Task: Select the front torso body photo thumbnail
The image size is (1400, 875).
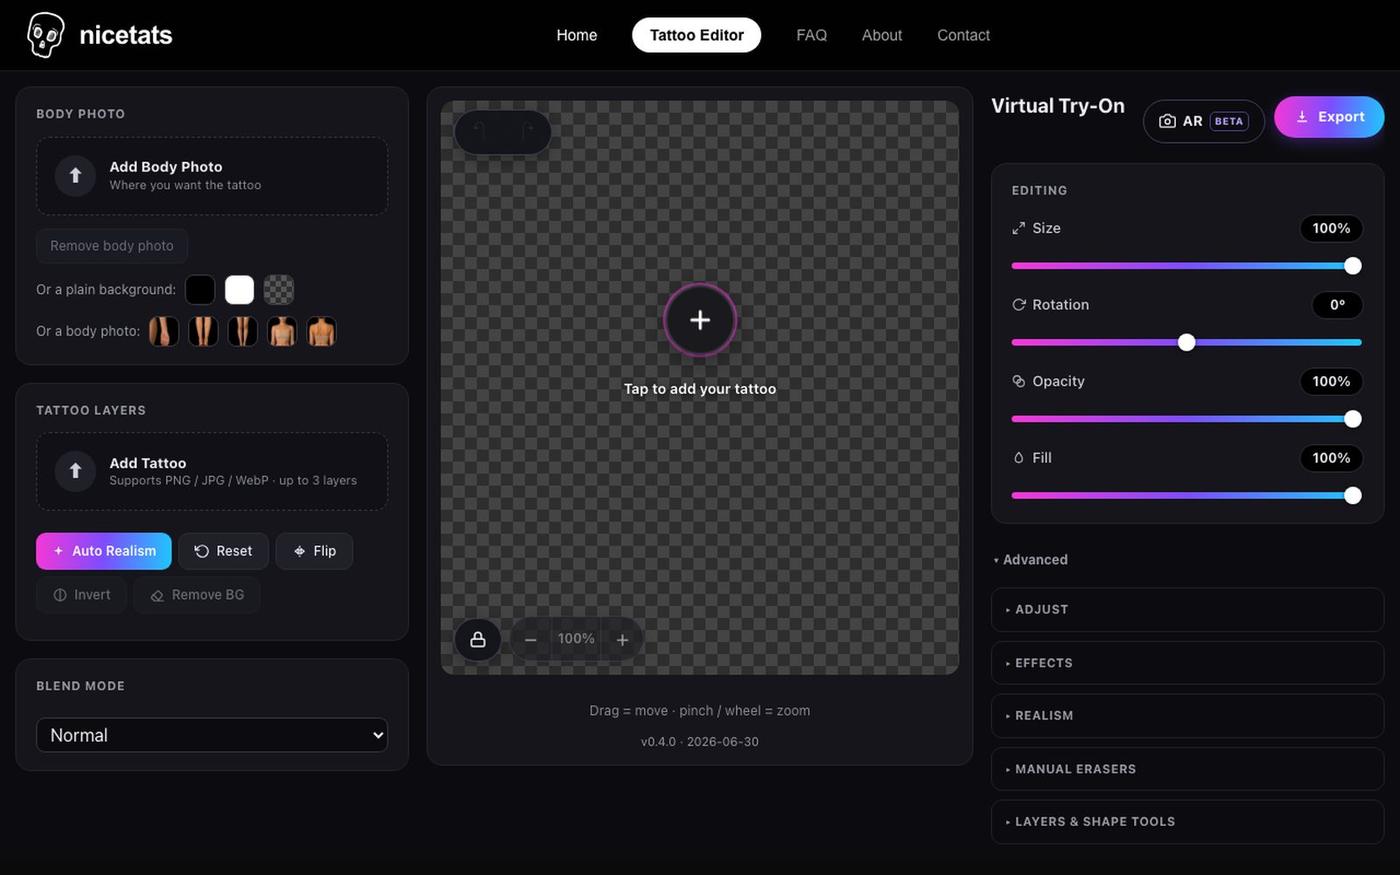Action: (282, 331)
